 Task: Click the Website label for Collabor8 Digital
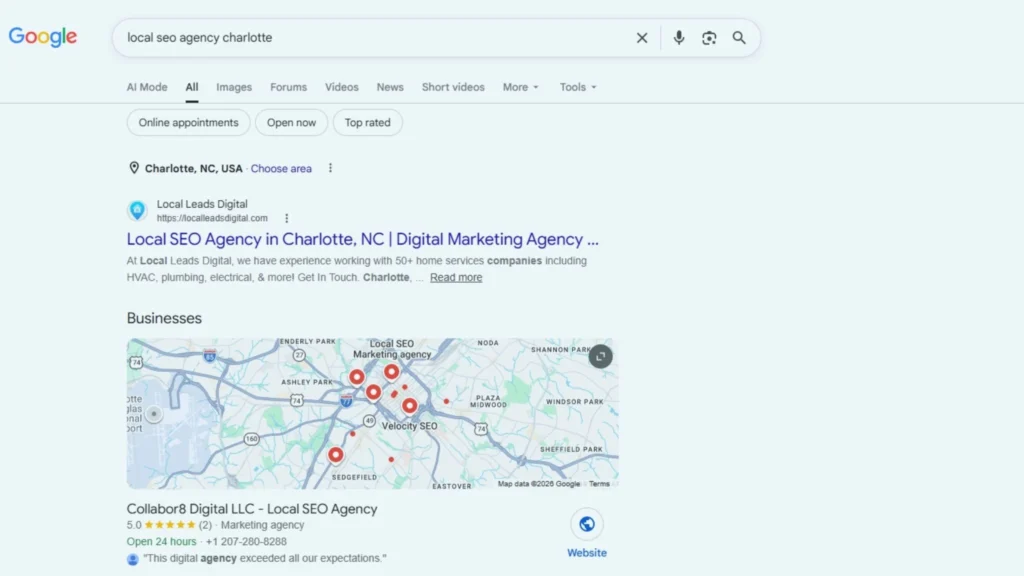coord(586,553)
